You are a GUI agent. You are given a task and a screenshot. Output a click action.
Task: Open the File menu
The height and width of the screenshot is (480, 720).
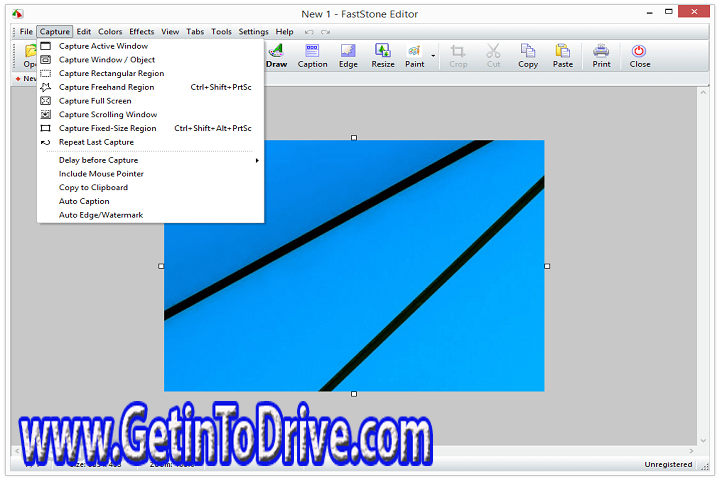click(26, 32)
